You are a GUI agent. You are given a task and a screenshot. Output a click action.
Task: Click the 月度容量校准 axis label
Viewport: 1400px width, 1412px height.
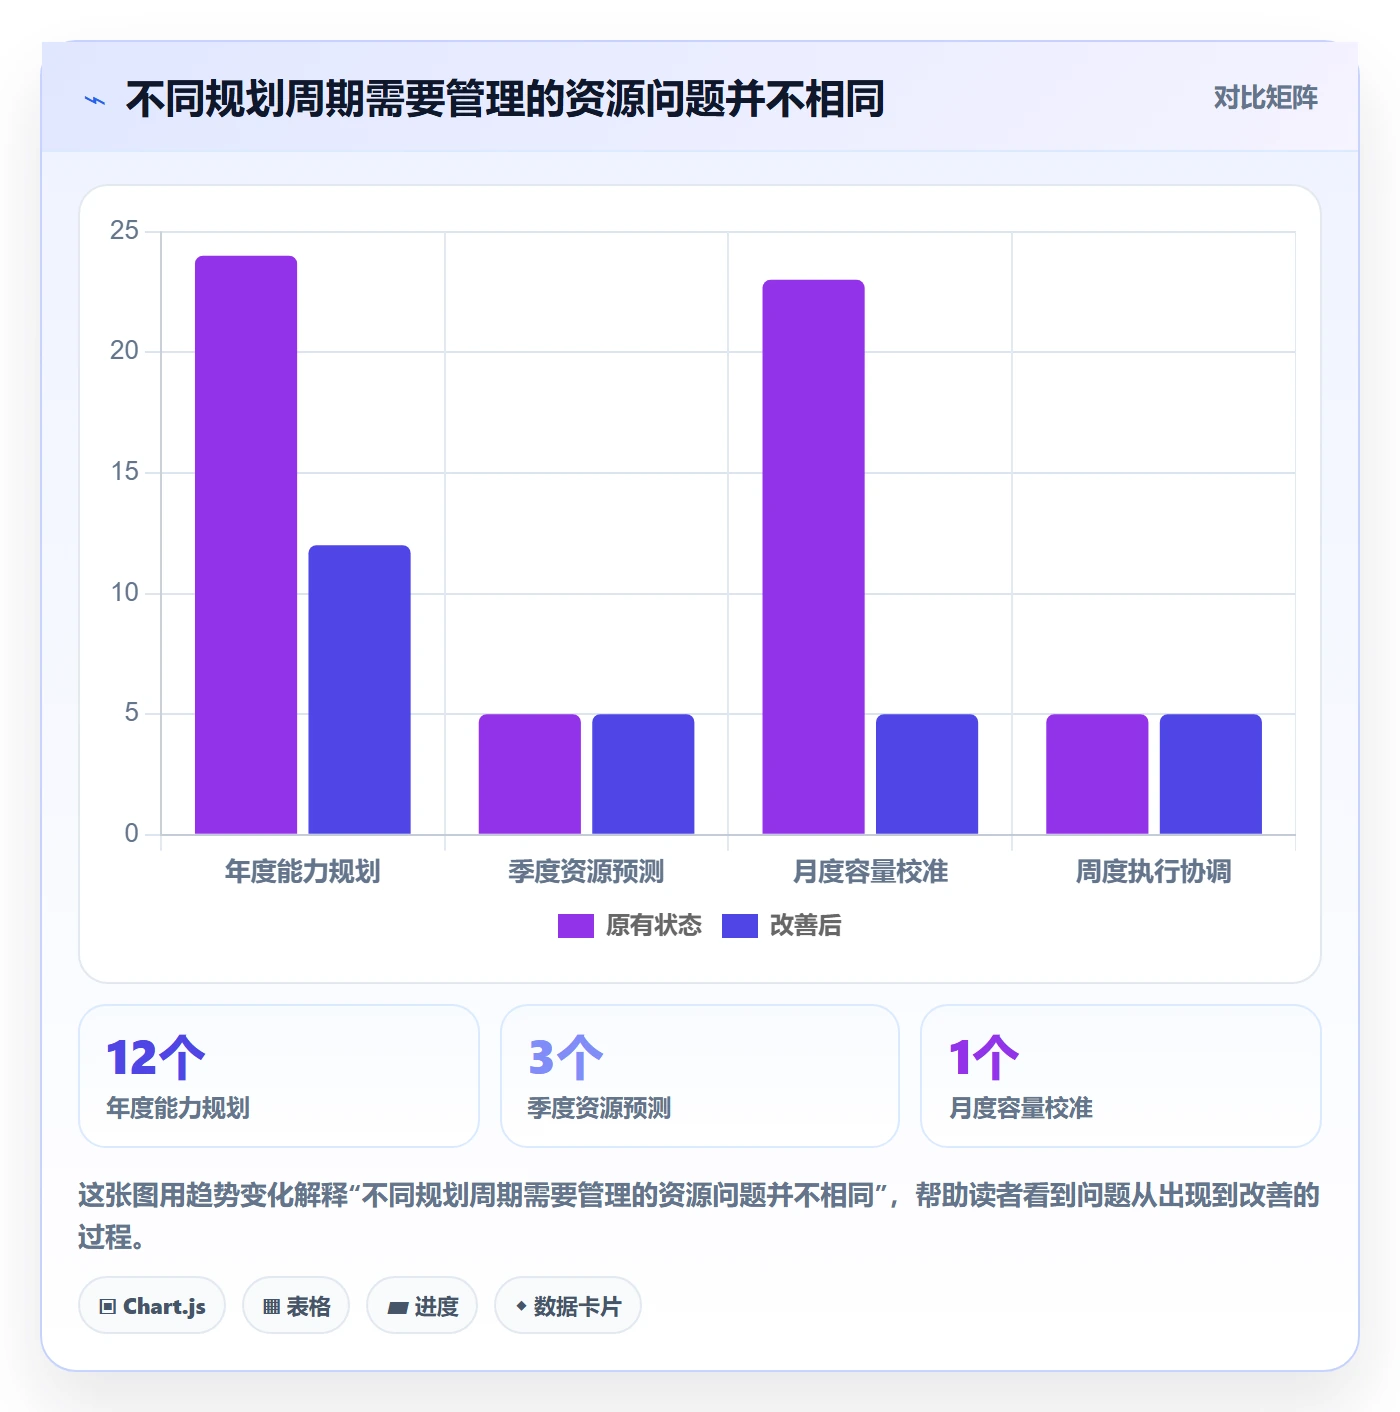[870, 872]
